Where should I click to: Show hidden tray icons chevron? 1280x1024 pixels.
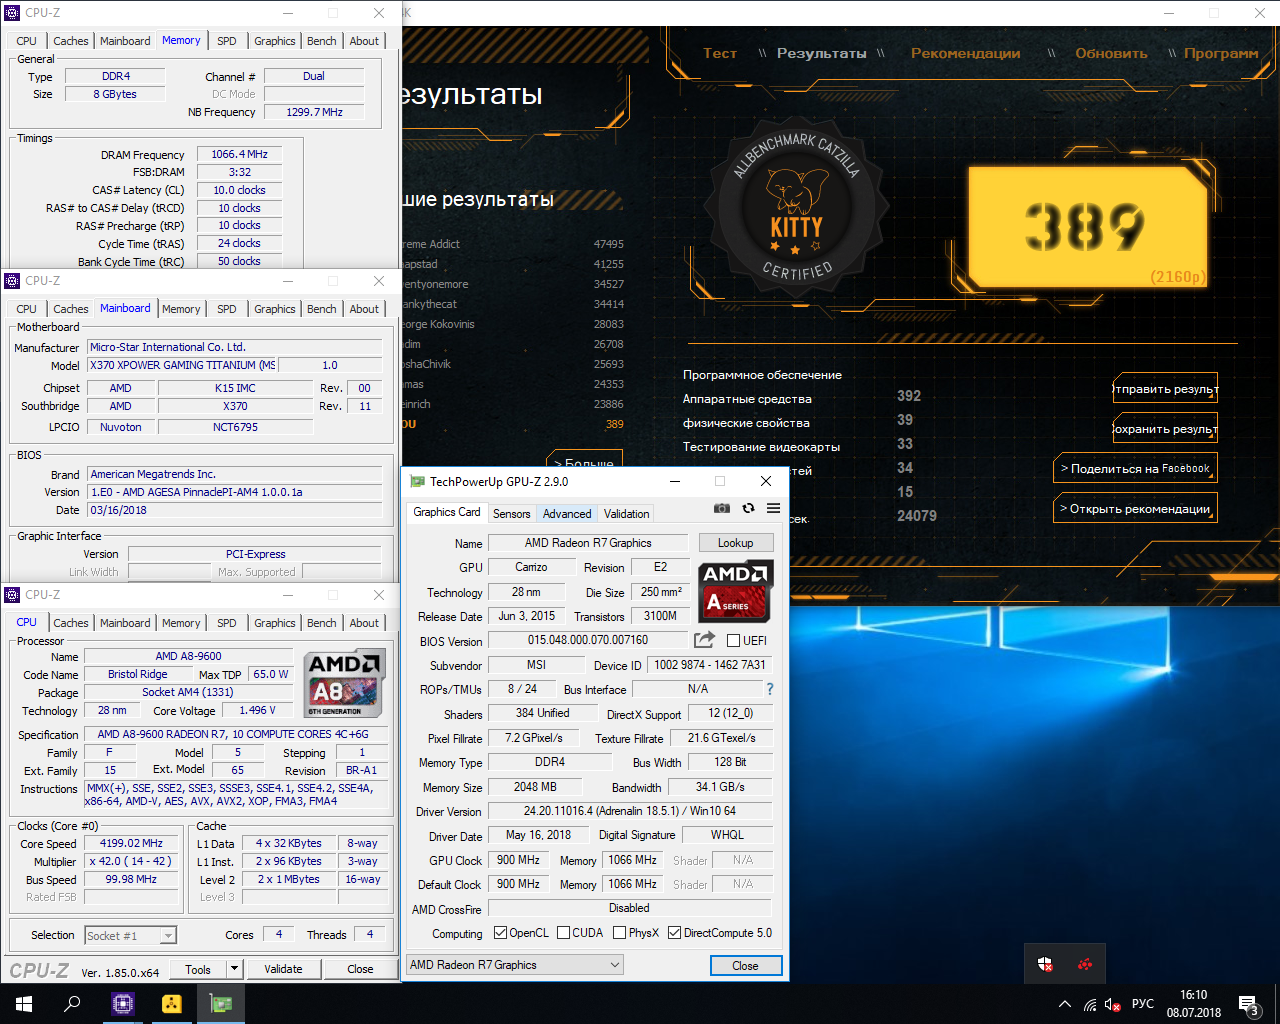pos(1065,1004)
